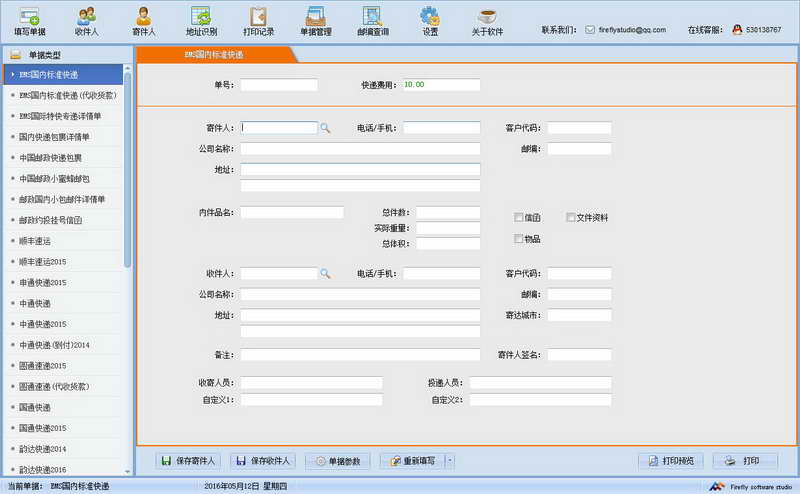The image size is (800, 494).
Task: Open the 打印记录 toolbar icon
Action: [258, 22]
